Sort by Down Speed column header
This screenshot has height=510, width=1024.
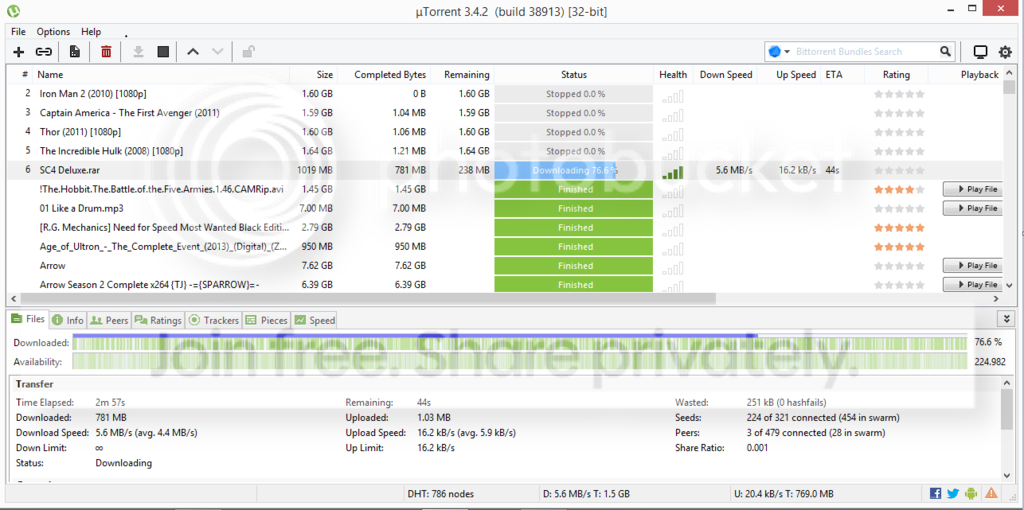pyautogui.click(x=725, y=74)
